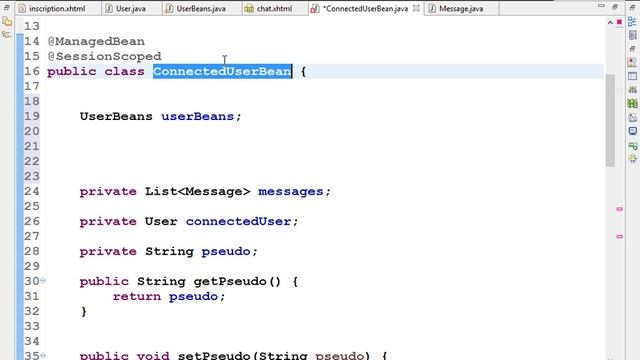Click the UserBeans type on line 19
The width and height of the screenshot is (640, 360).
(x=116, y=116)
